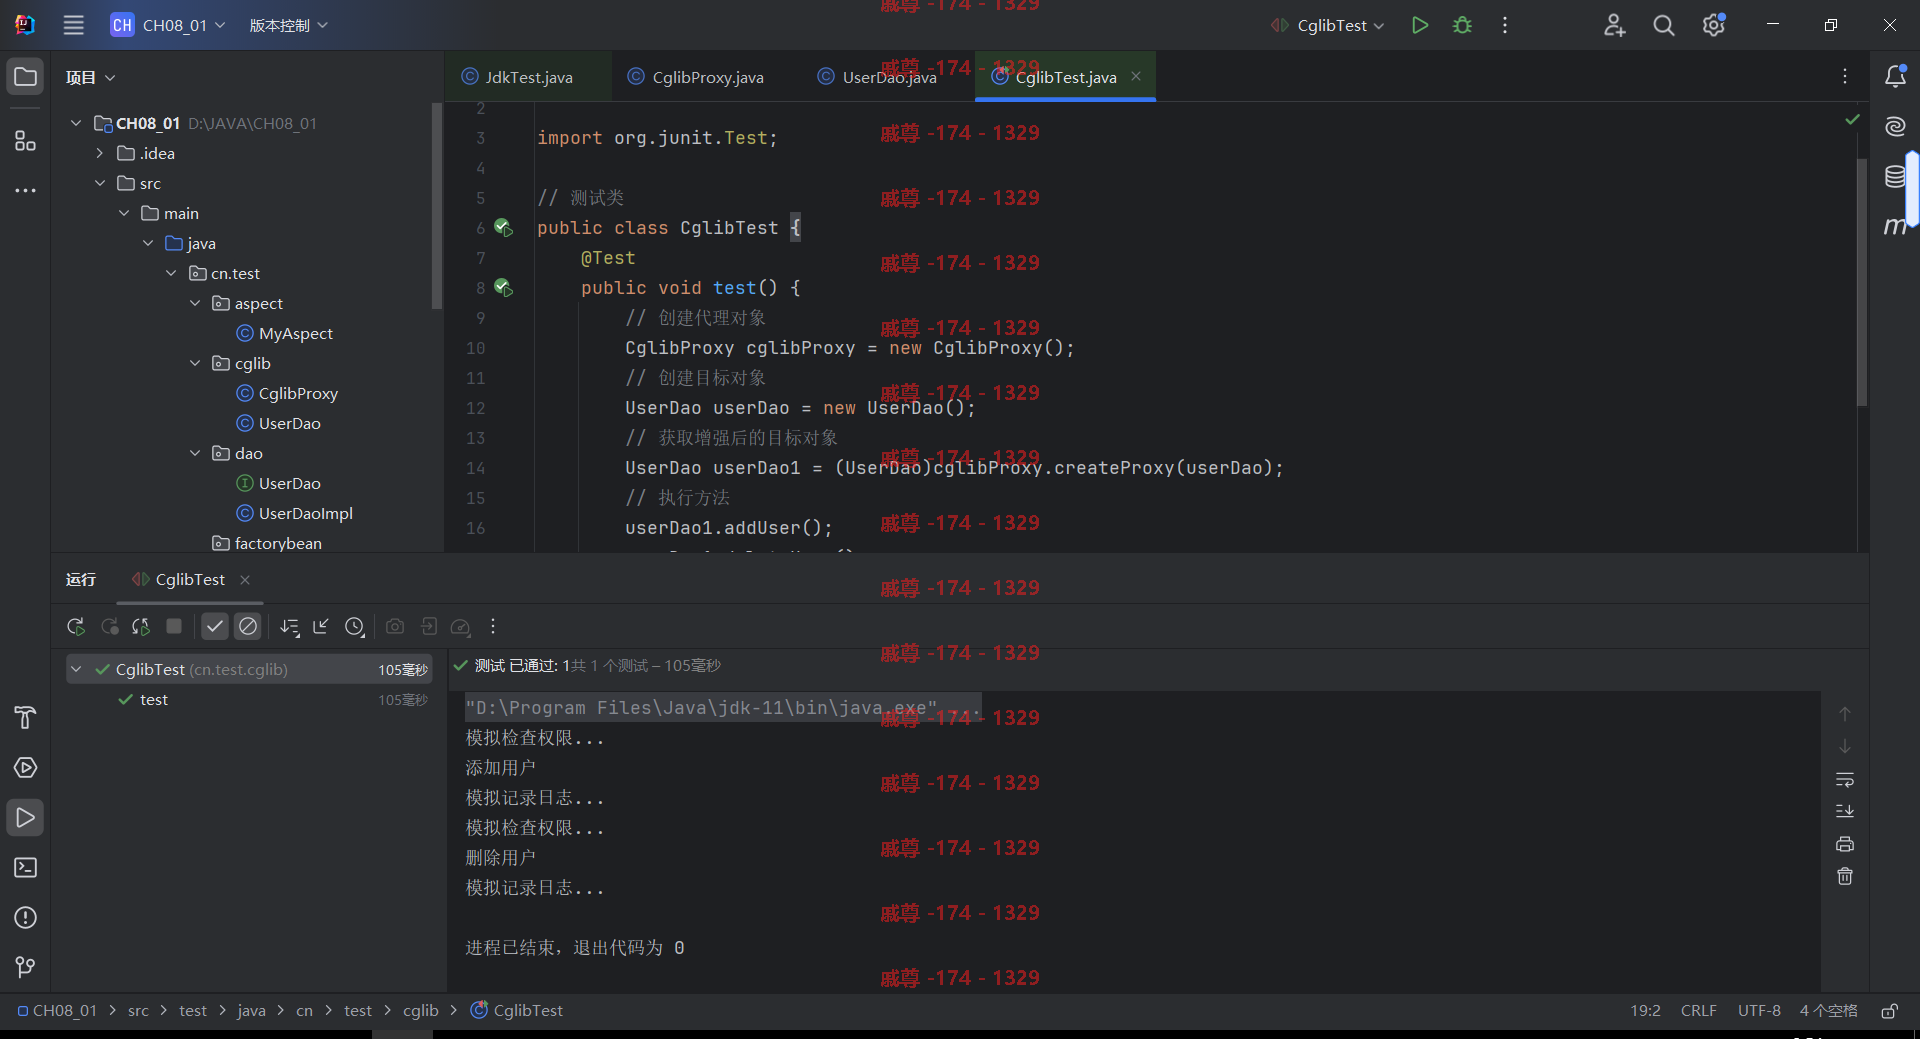Toggle read-only lock in status bar
Viewport: 1920px width, 1039px height.
pos(1889,1011)
